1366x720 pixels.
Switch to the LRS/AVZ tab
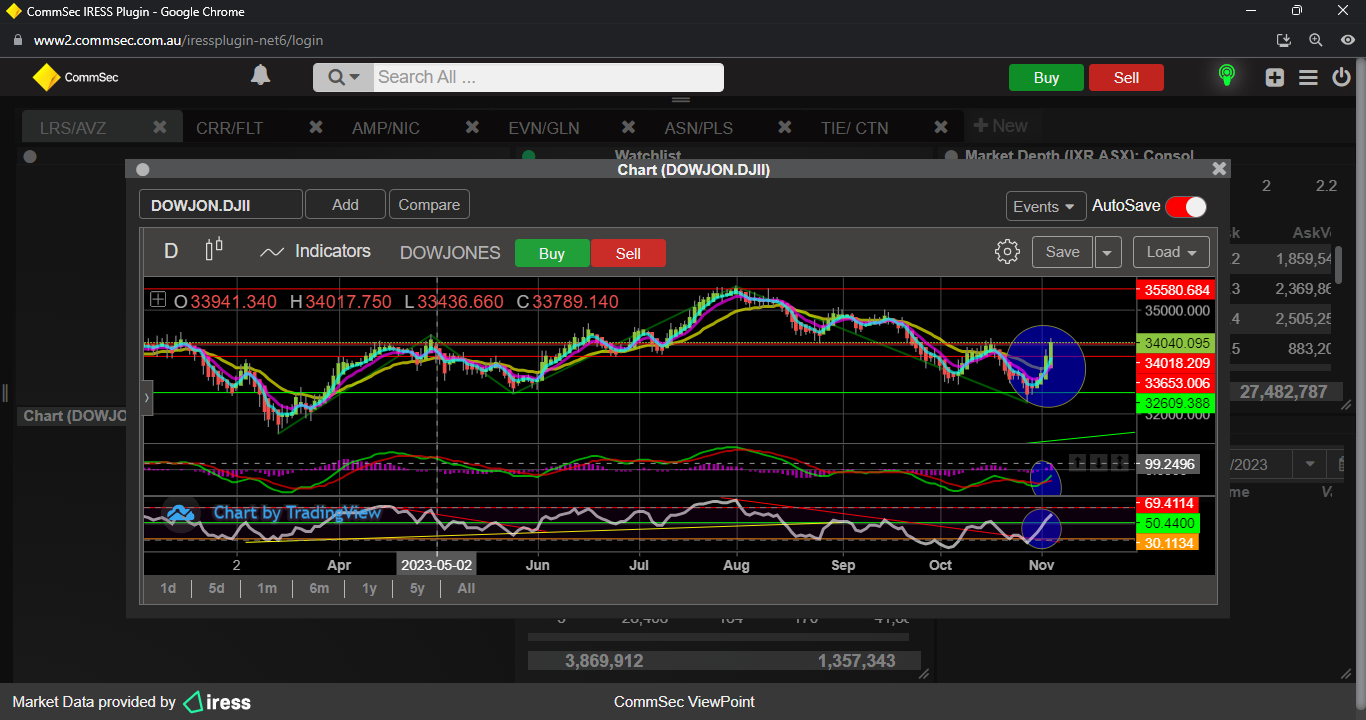[x=73, y=128]
